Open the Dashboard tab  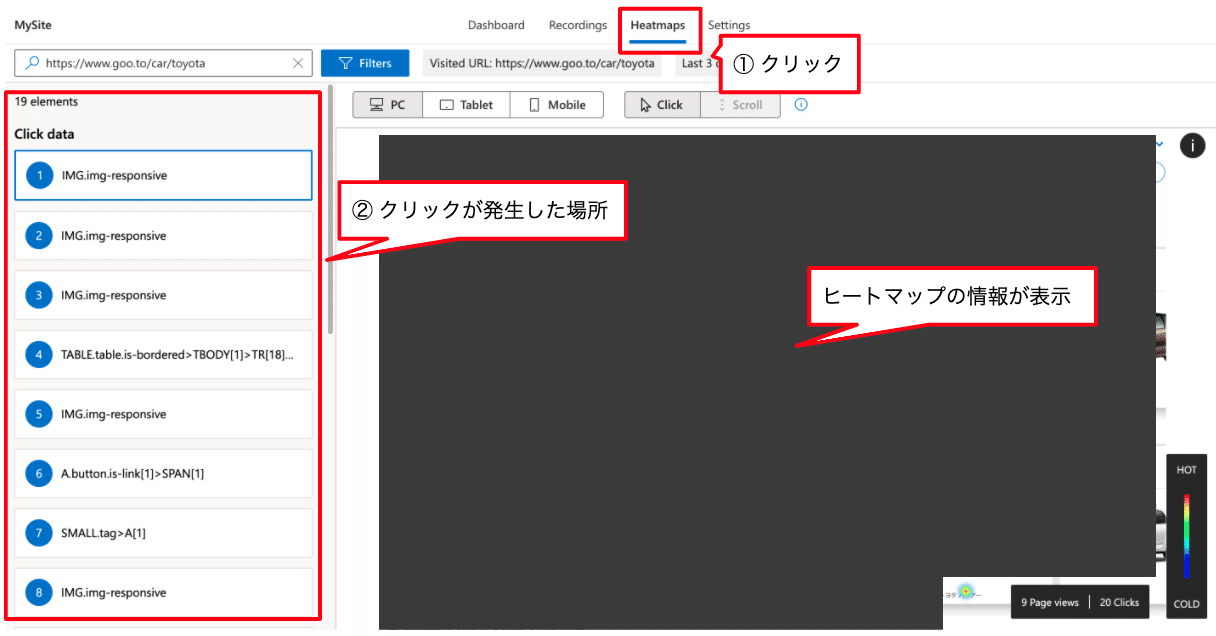click(496, 25)
